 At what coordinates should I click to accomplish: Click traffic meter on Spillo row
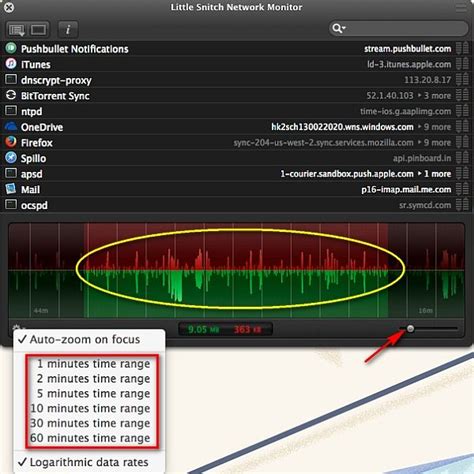point(462,157)
